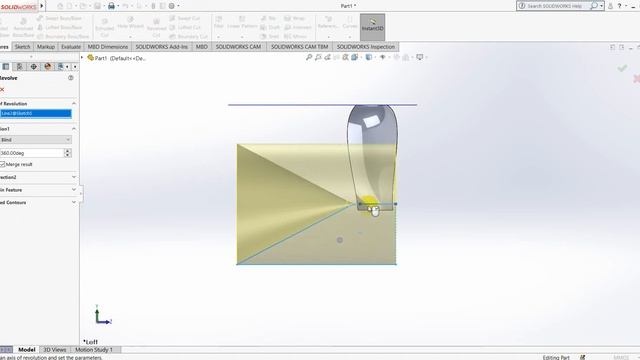
Task: Expand the Selected Contours section
Action: click(74, 202)
